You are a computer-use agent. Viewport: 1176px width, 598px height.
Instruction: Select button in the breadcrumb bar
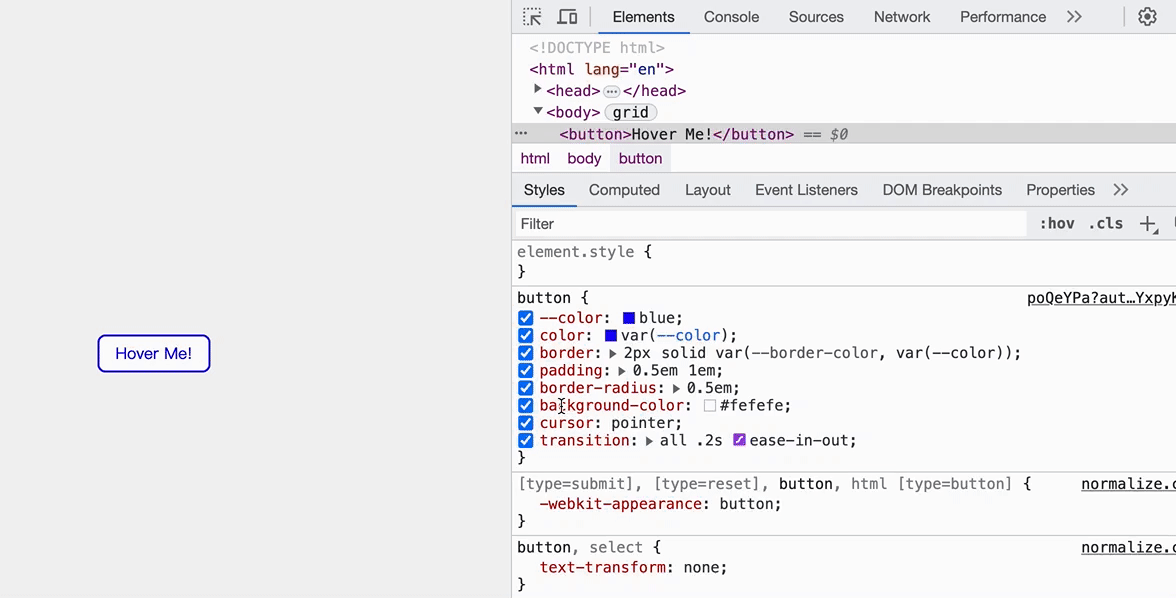coord(640,158)
